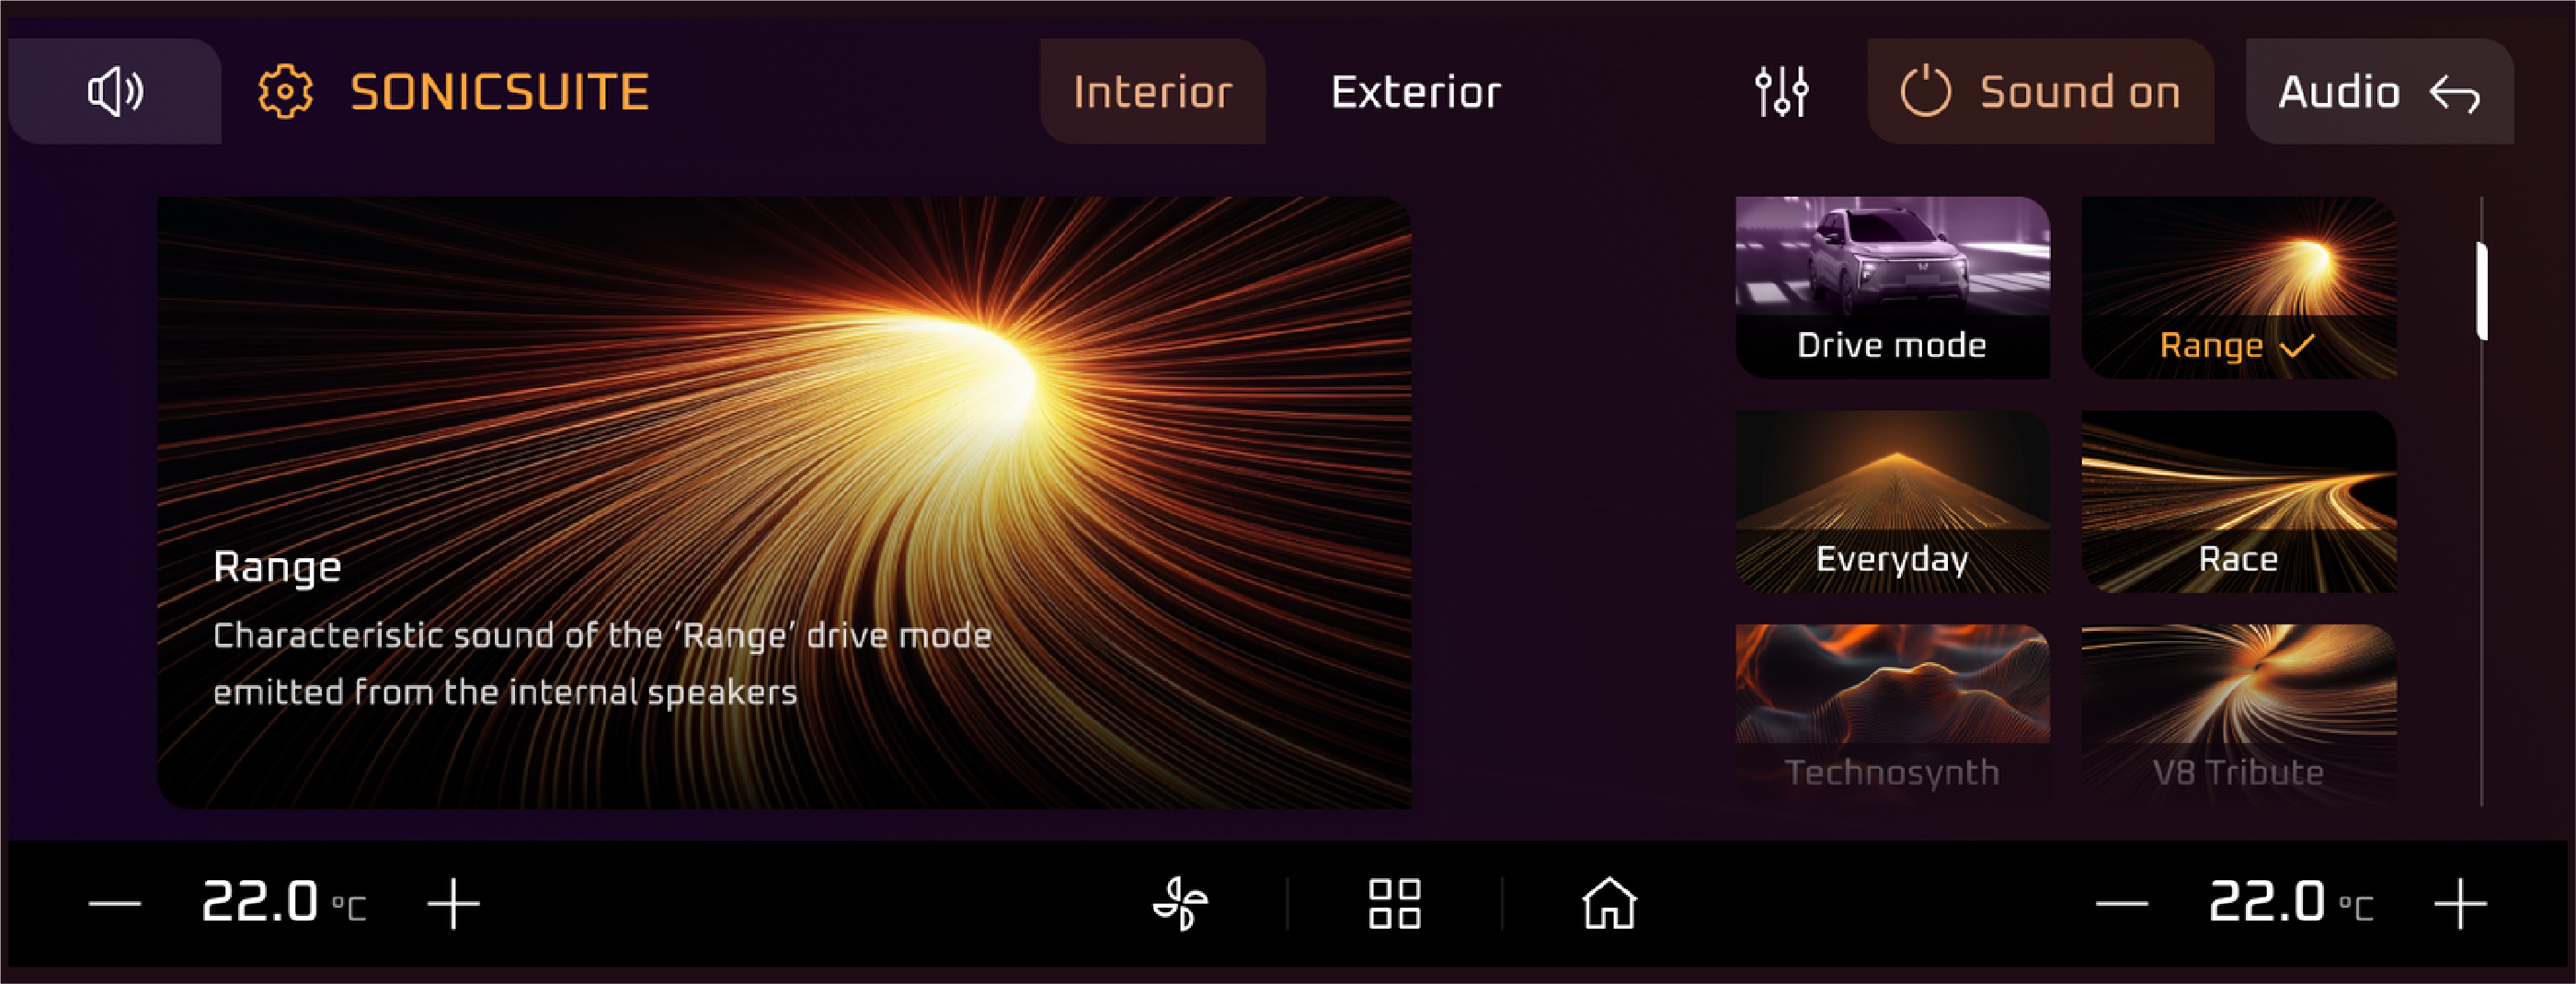Select the Range sound profile

click(2239, 287)
